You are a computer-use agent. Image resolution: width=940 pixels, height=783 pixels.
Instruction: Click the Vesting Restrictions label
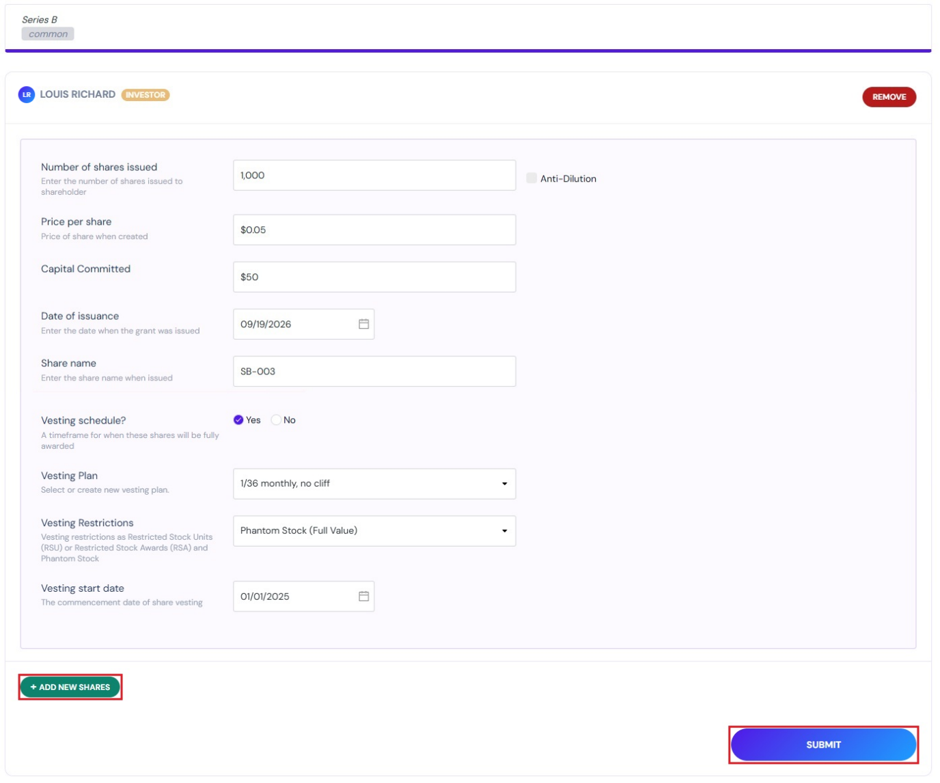coord(87,523)
